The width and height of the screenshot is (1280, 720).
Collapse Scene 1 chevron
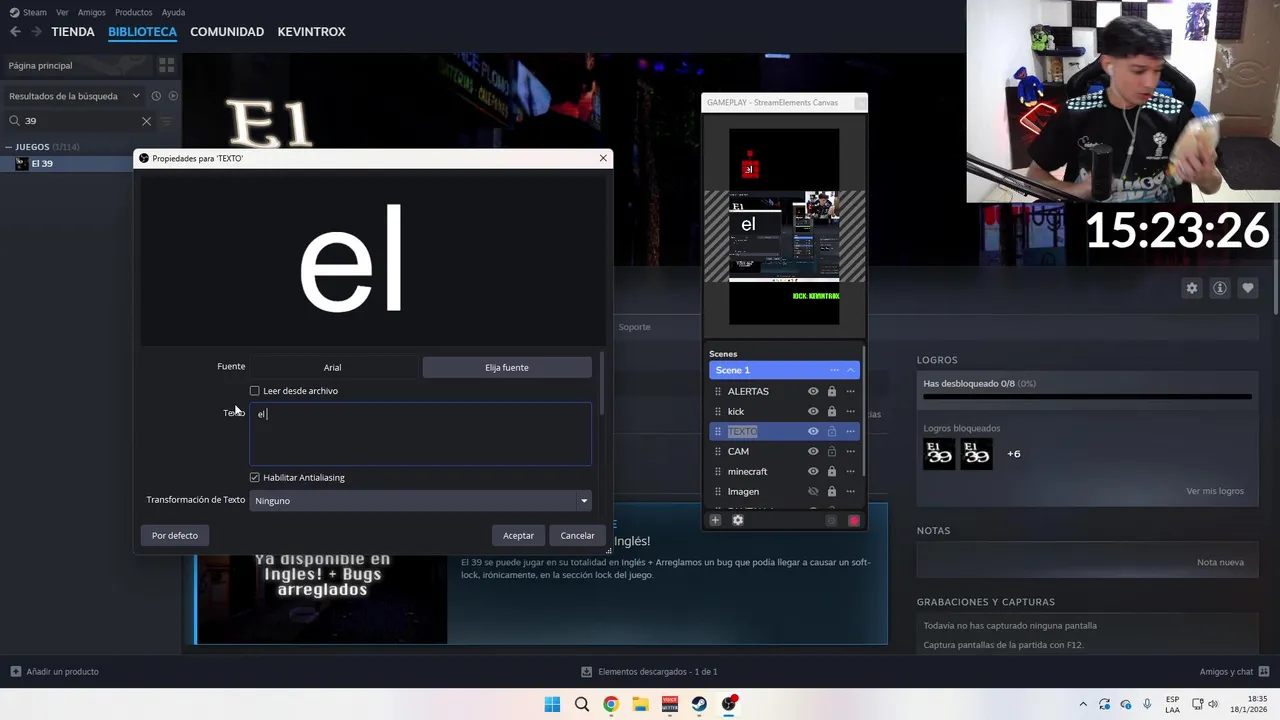click(851, 370)
